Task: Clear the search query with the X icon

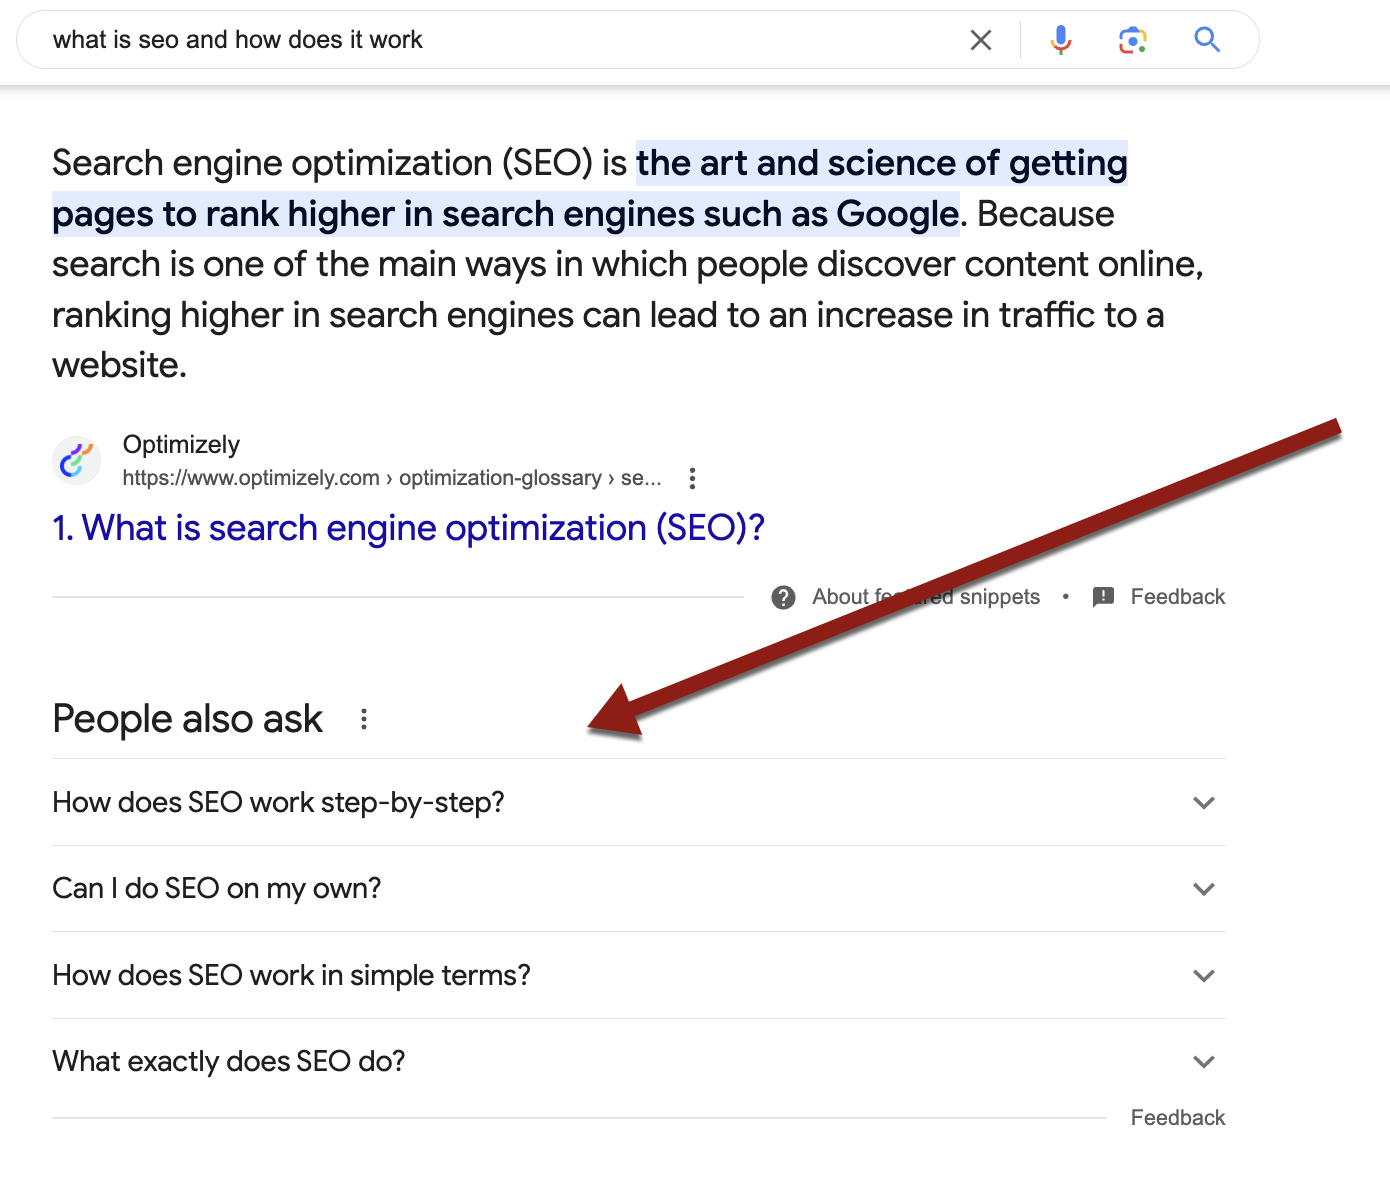Action: coord(981,40)
